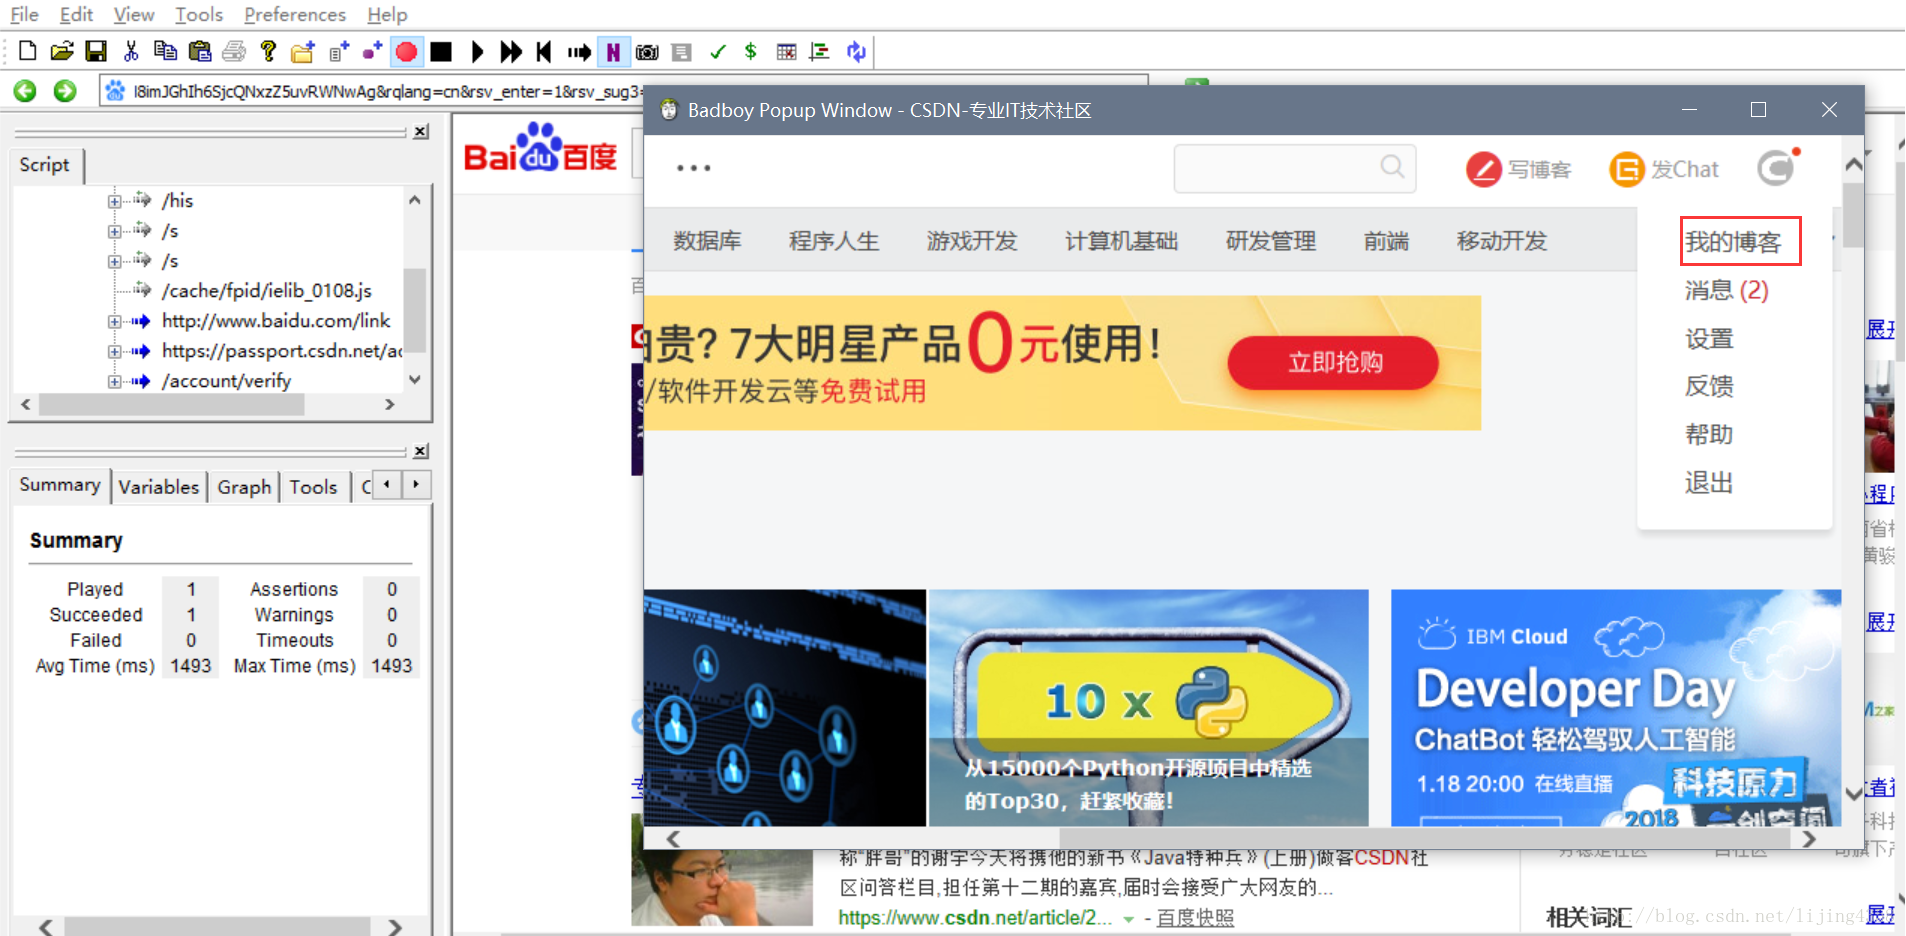This screenshot has width=1906, height=936.
Task: Switch to the Variables tab
Action: [159, 486]
